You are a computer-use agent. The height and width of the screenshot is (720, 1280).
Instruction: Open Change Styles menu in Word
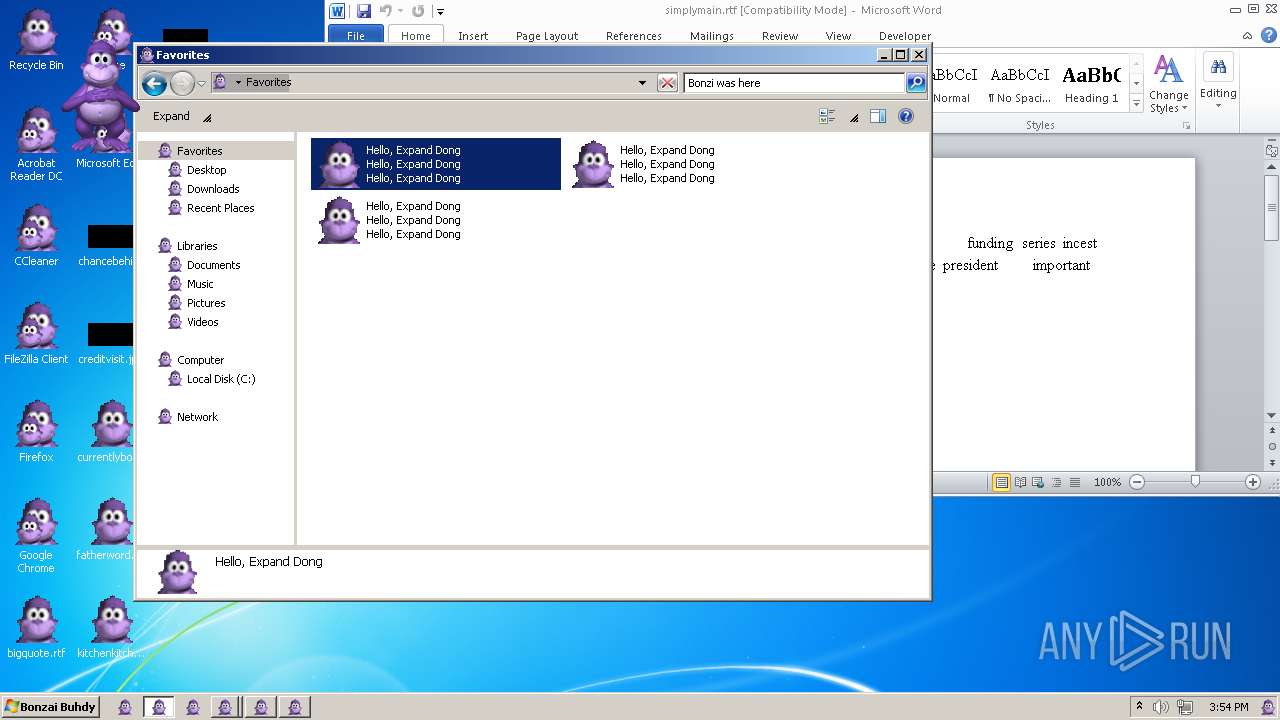[x=1168, y=84]
